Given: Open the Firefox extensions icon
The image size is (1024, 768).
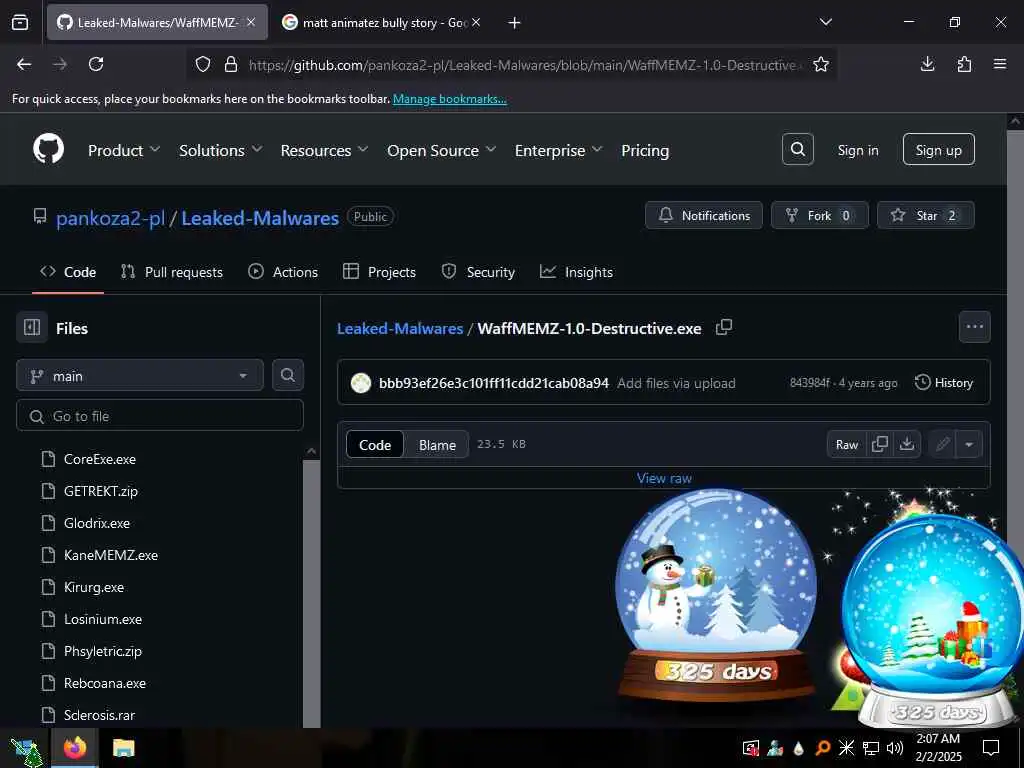Looking at the screenshot, I should tap(964, 64).
